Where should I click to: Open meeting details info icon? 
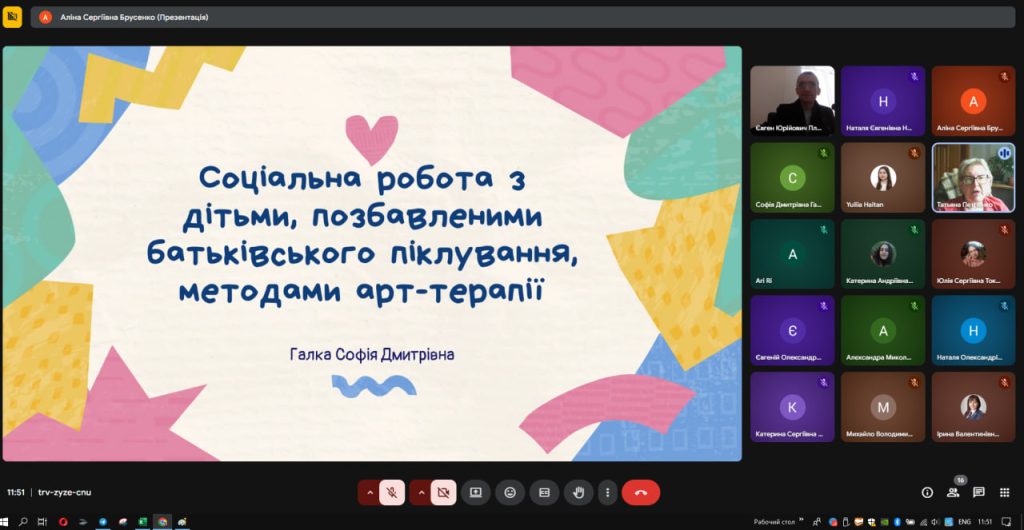coord(927,492)
